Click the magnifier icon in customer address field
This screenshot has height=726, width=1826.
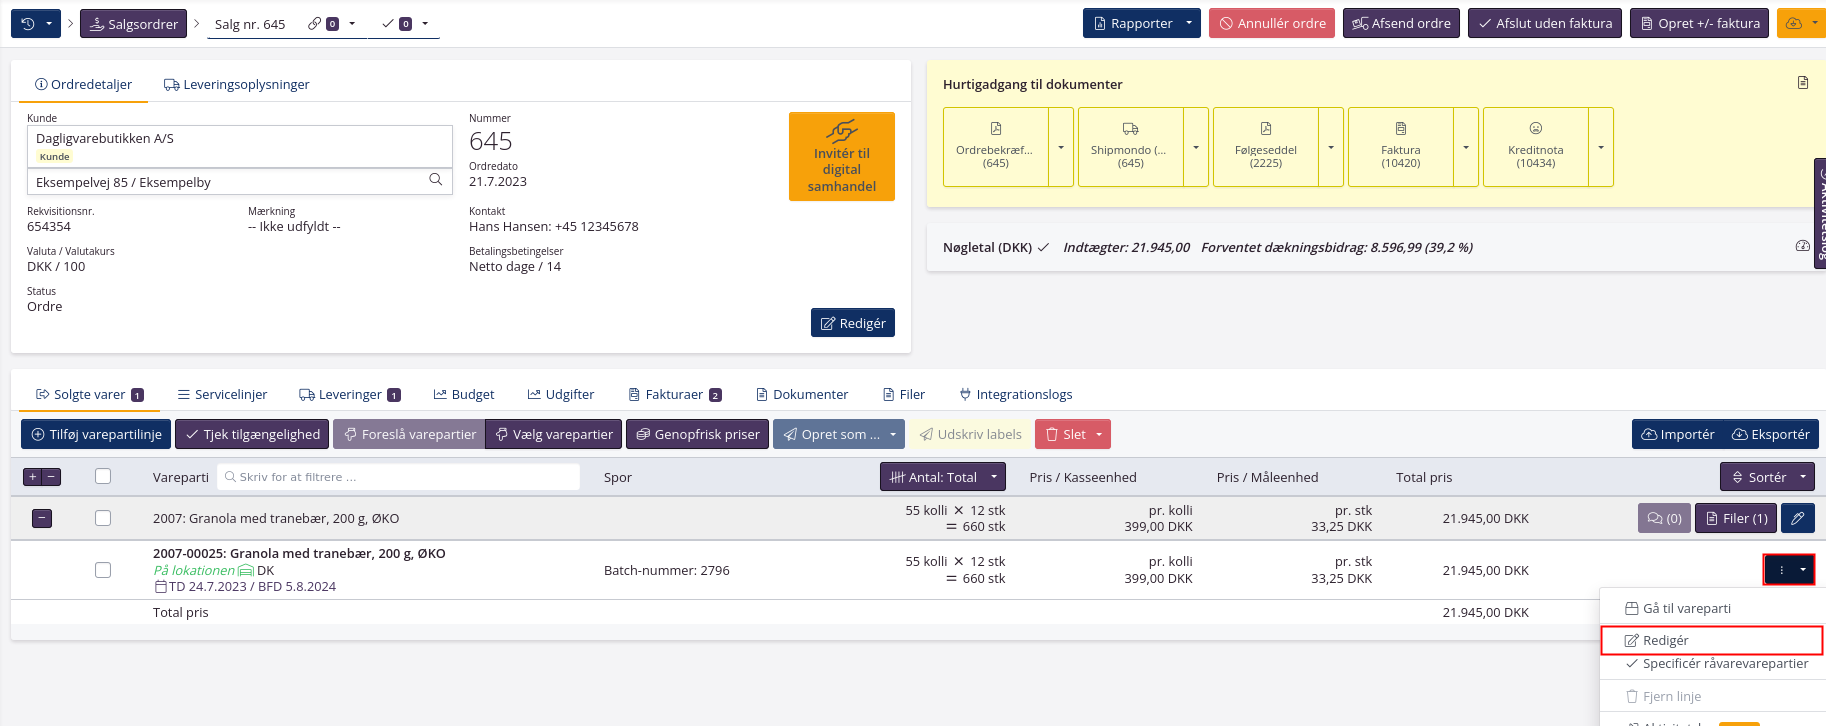[x=435, y=180]
